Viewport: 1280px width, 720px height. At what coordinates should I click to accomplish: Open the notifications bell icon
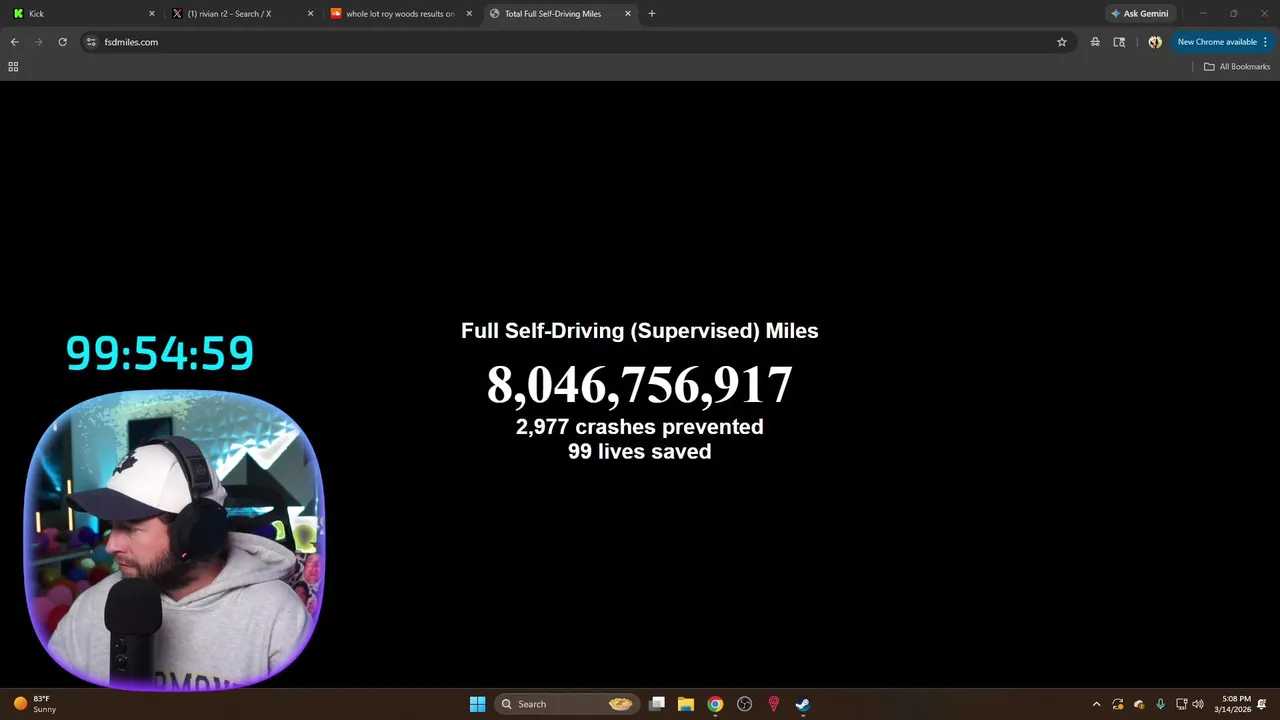(x=1262, y=704)
